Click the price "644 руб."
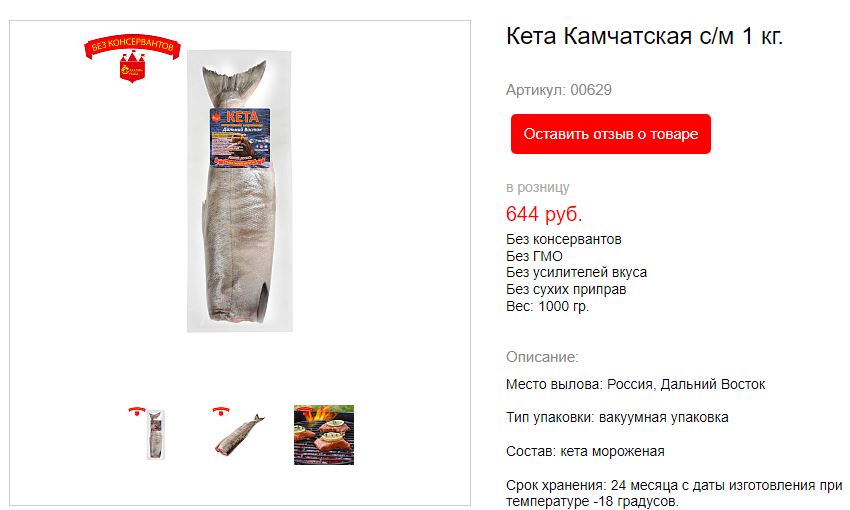The image size is (850, 510). tap(544, 214)
